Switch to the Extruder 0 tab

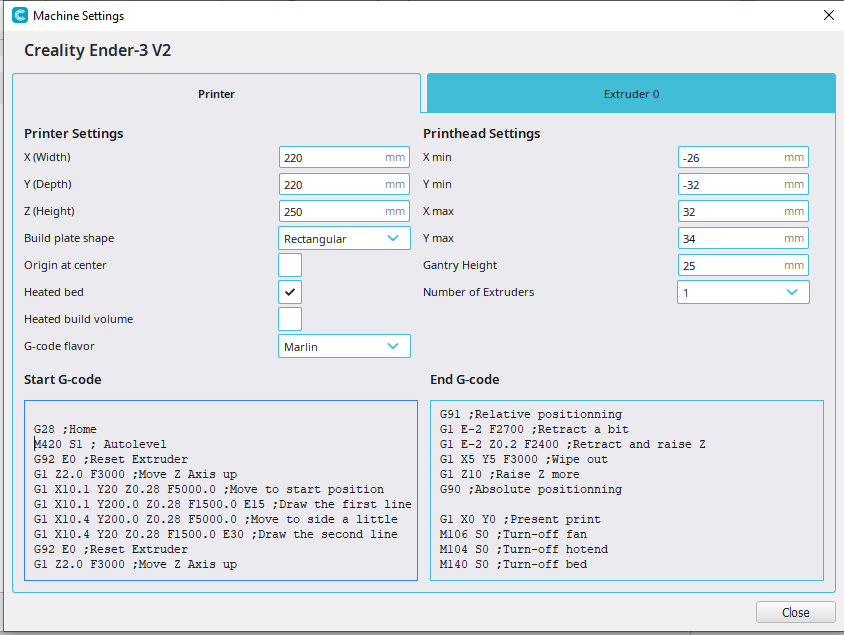coord(631,94)
